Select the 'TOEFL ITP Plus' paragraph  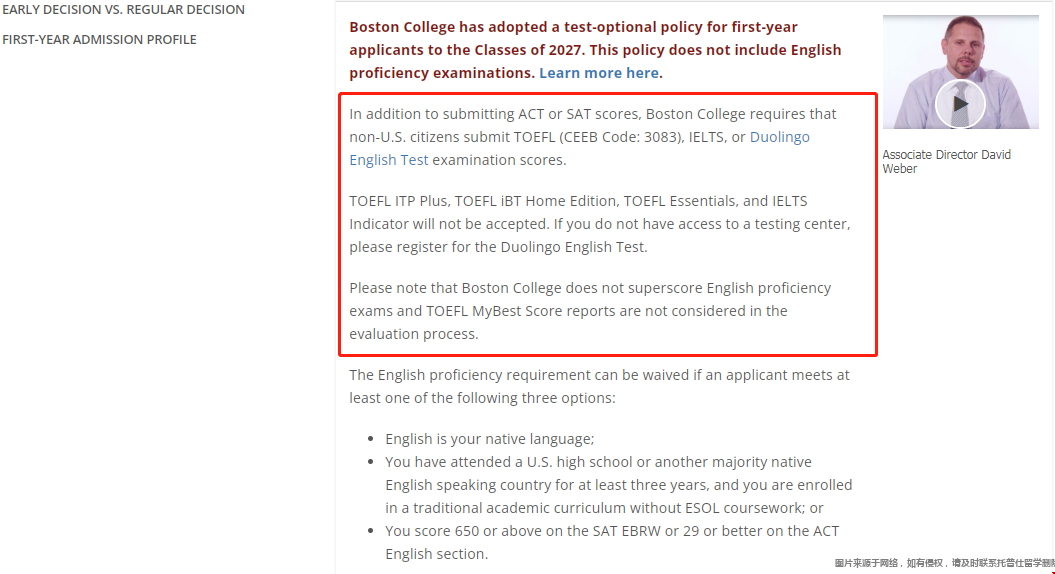click(x=599, y=224)
